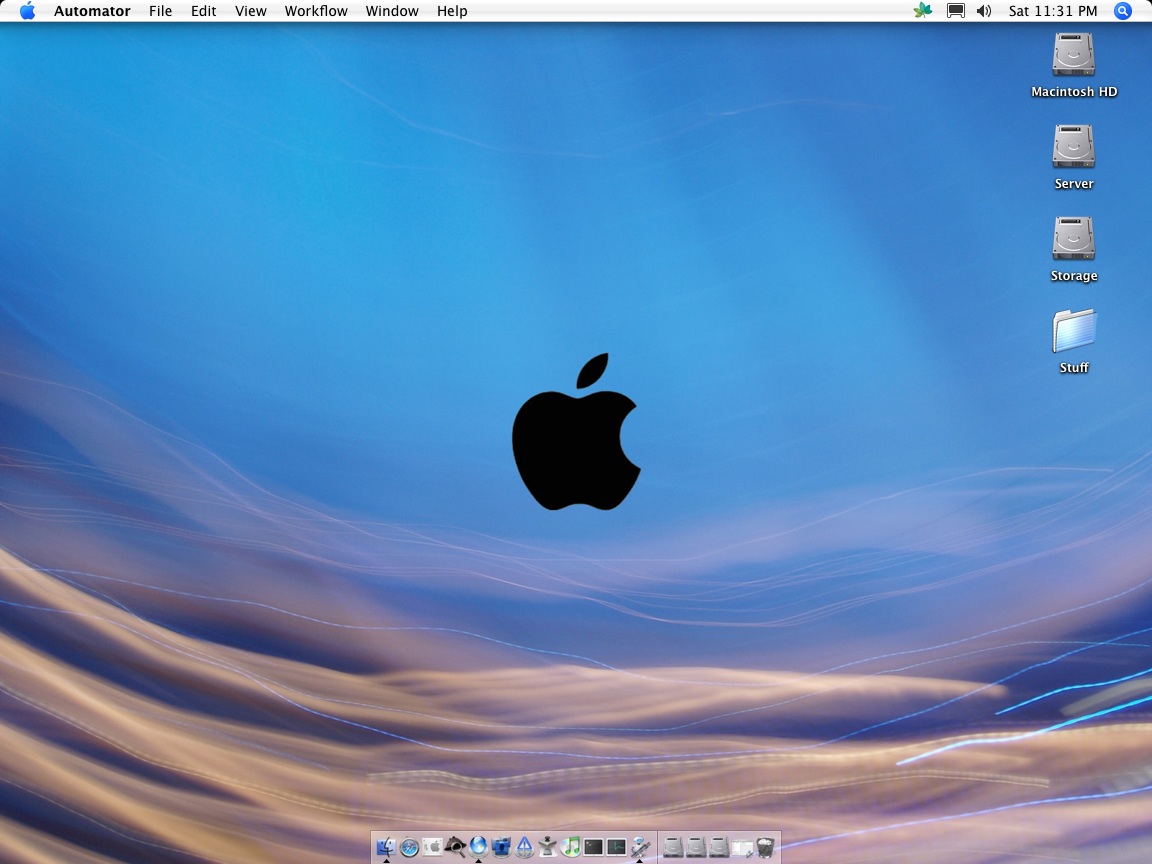
Task: Click the Automator robot Dock icon
Action: pyautogui.click(x=640, y=847)
